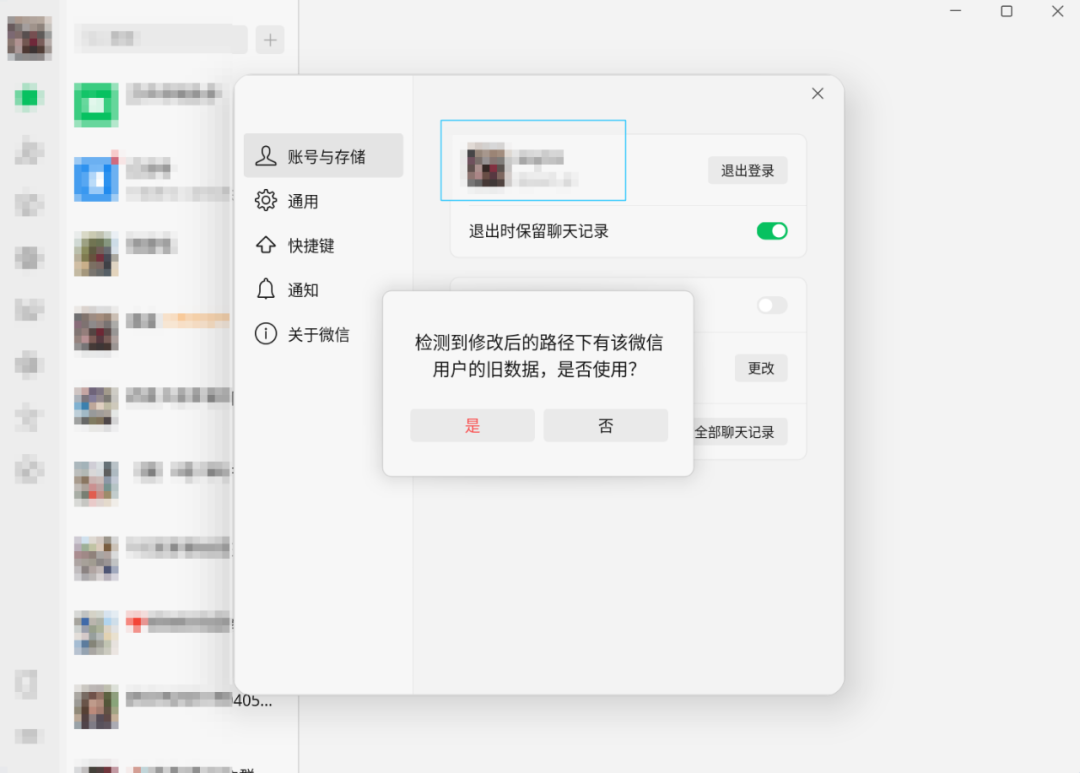Maximize the WeChat main window
This screenshot has height=773, width=1080.
click(x=1006, y=11)
